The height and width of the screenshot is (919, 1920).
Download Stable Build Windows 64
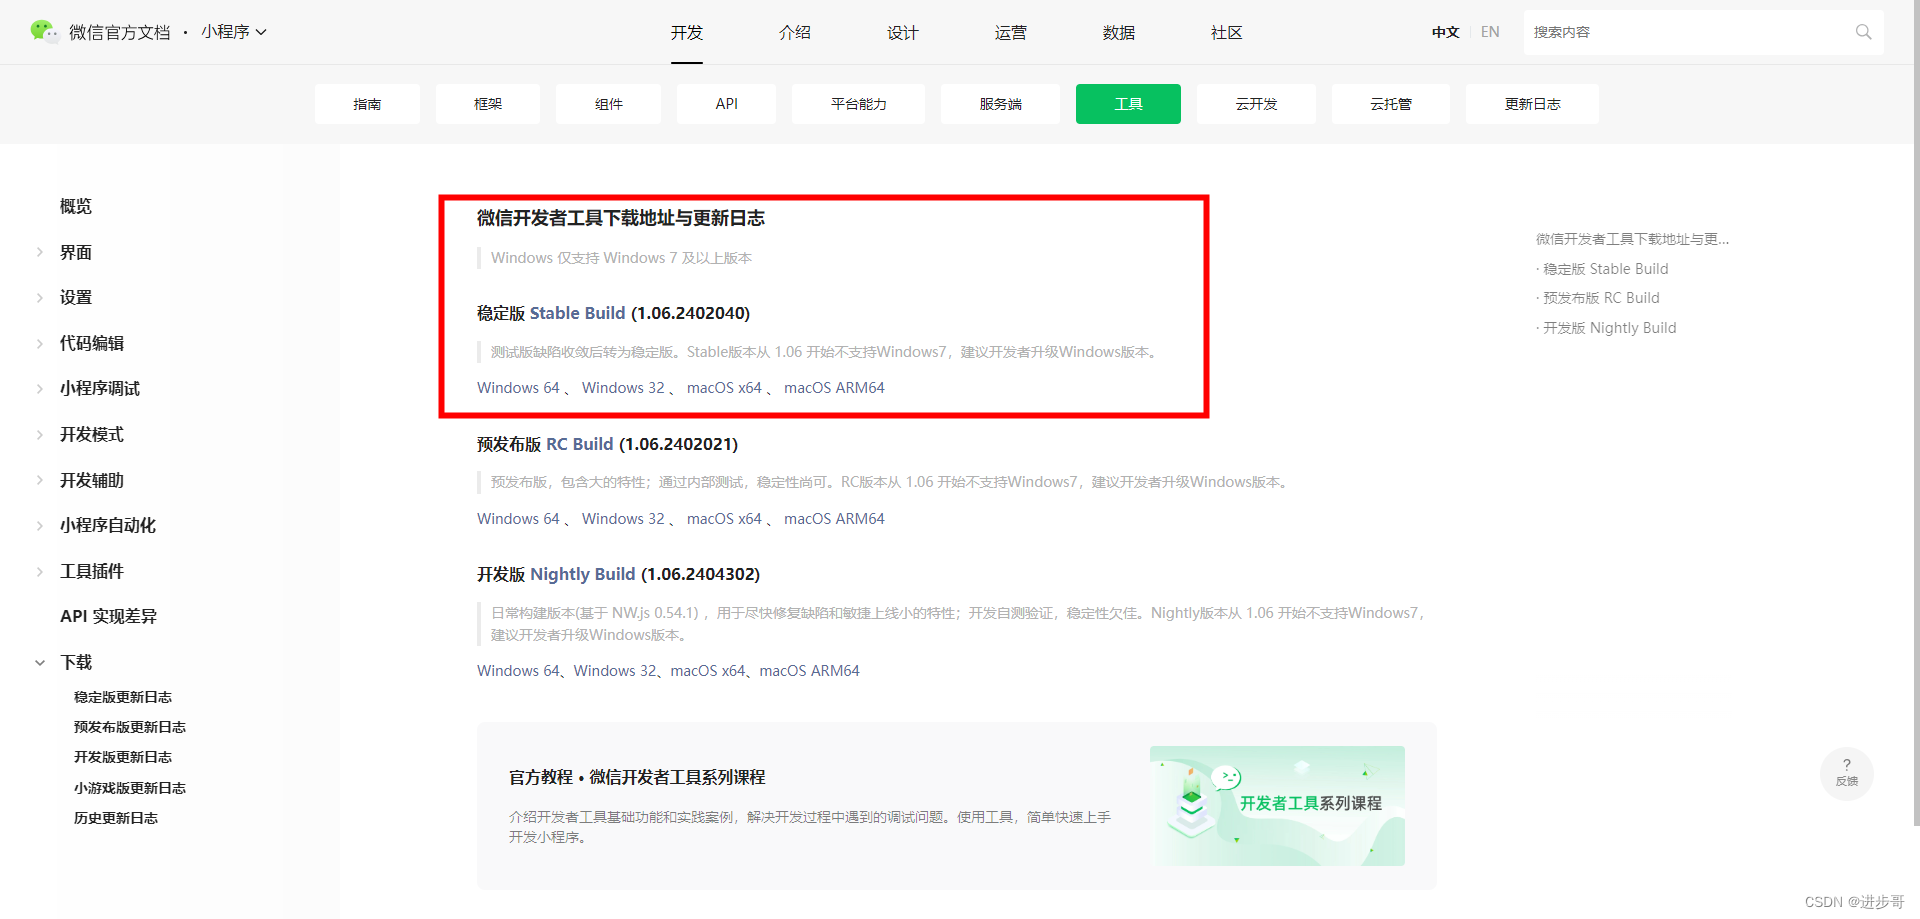click(518, 388)
